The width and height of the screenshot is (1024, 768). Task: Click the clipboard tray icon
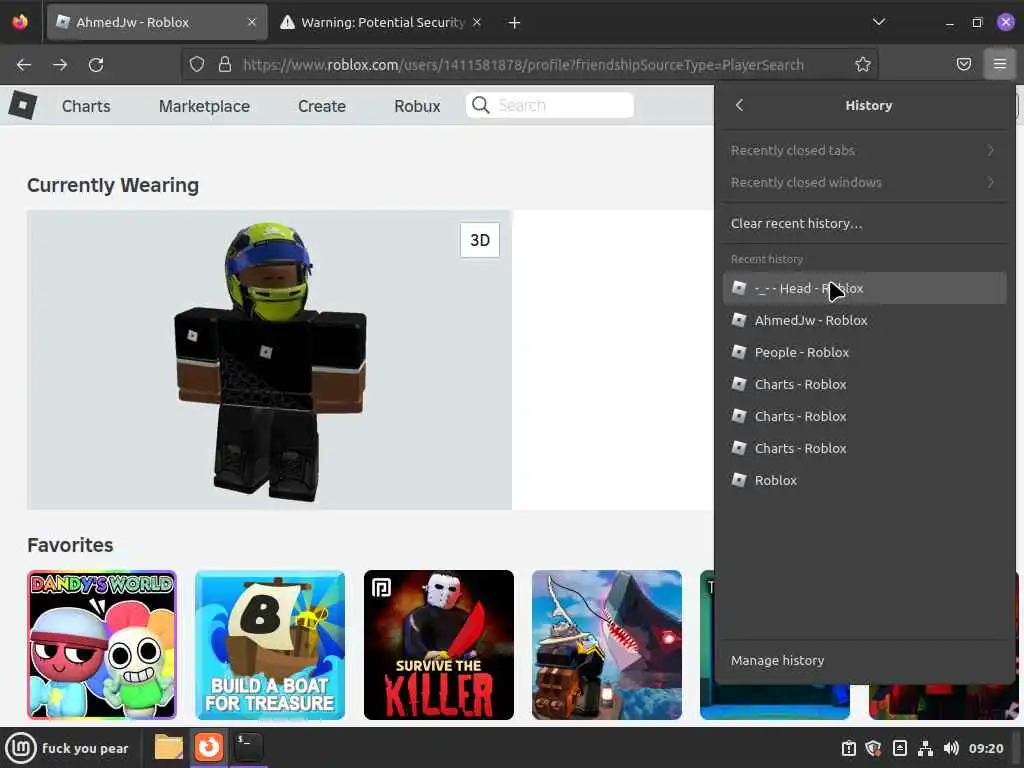tap(848, 748)
